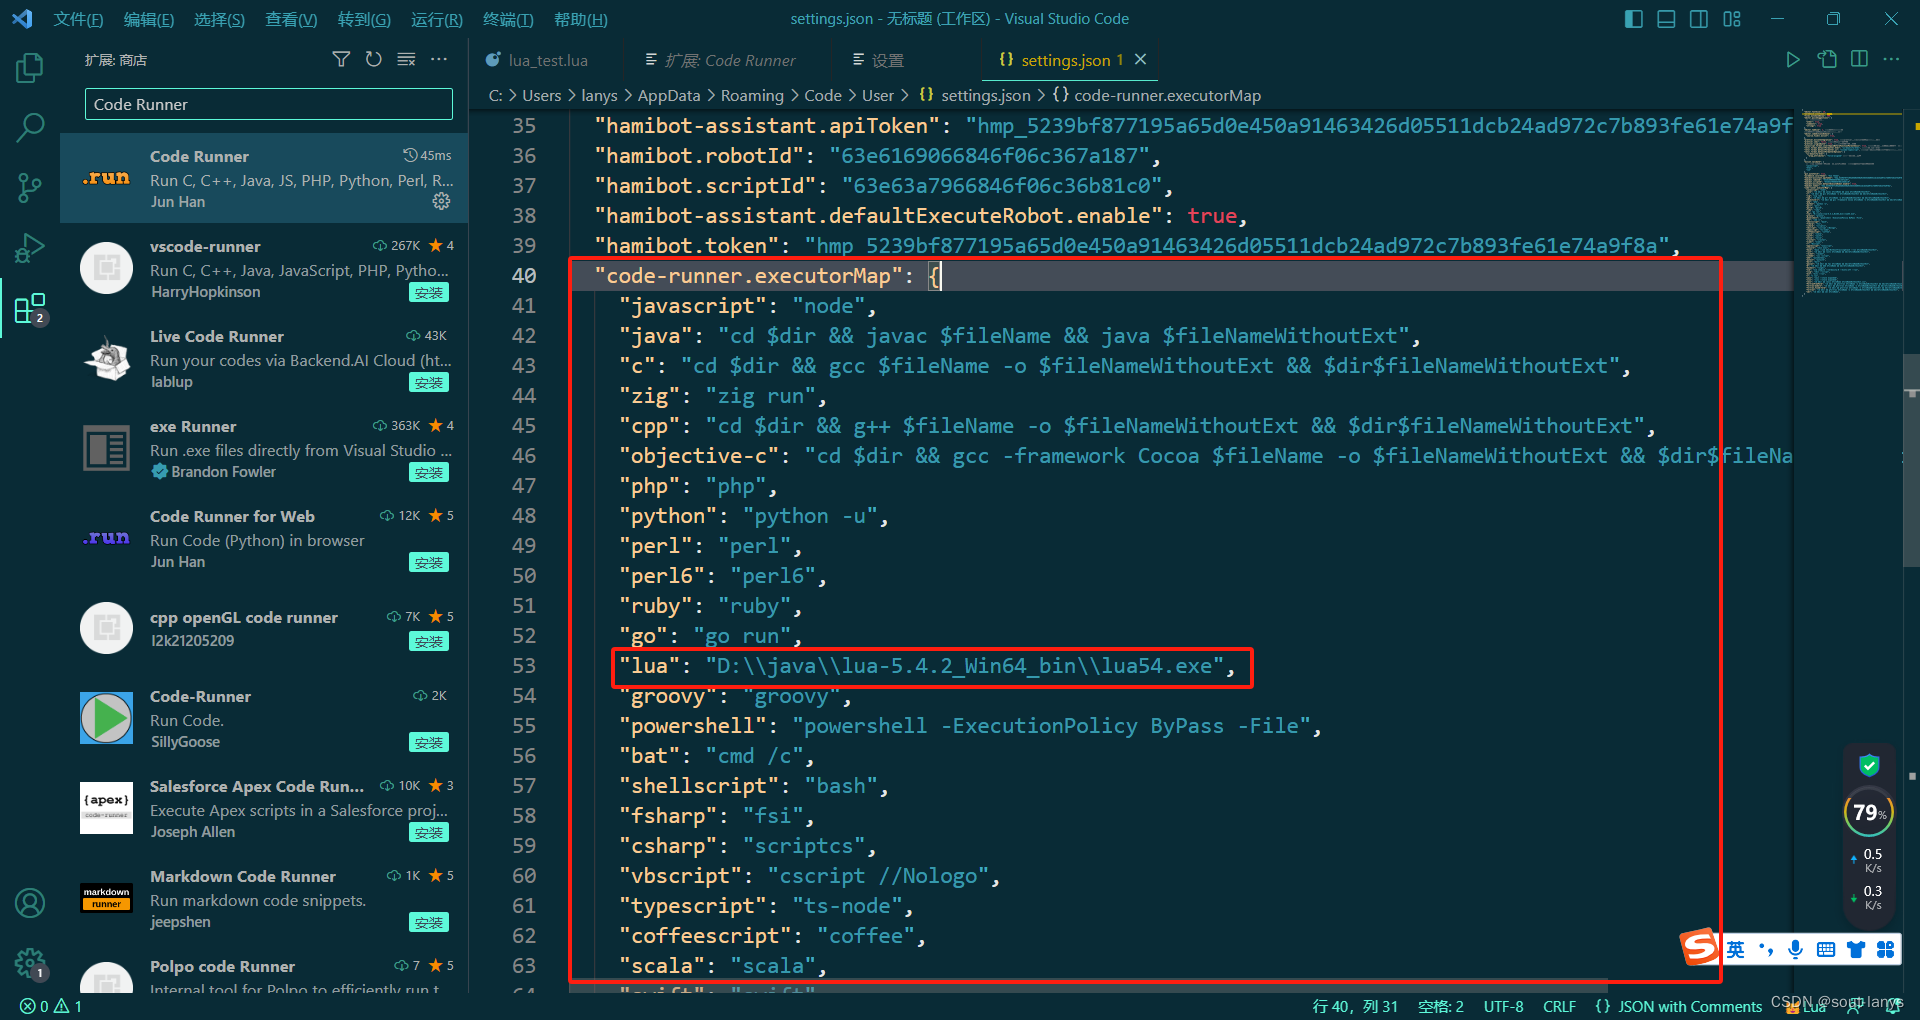The image size is (1920, 1020).
Task: Open editor more actions ellipsis
Action: point(1891,60)
